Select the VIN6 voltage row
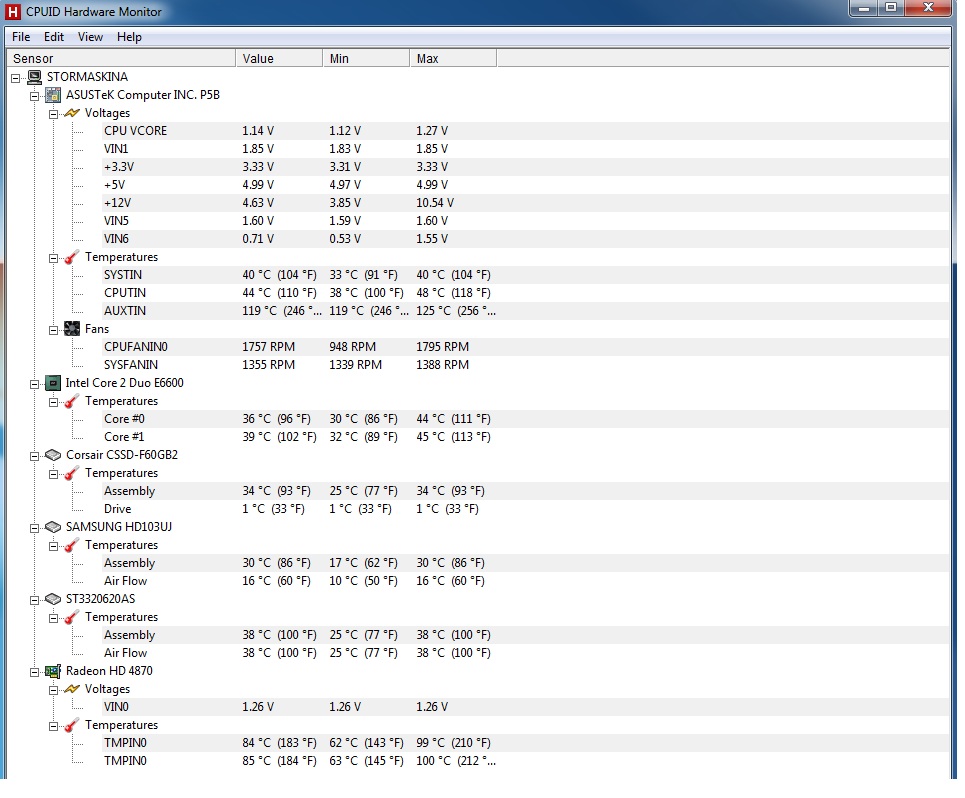965x798 pixels. point(526,239)
